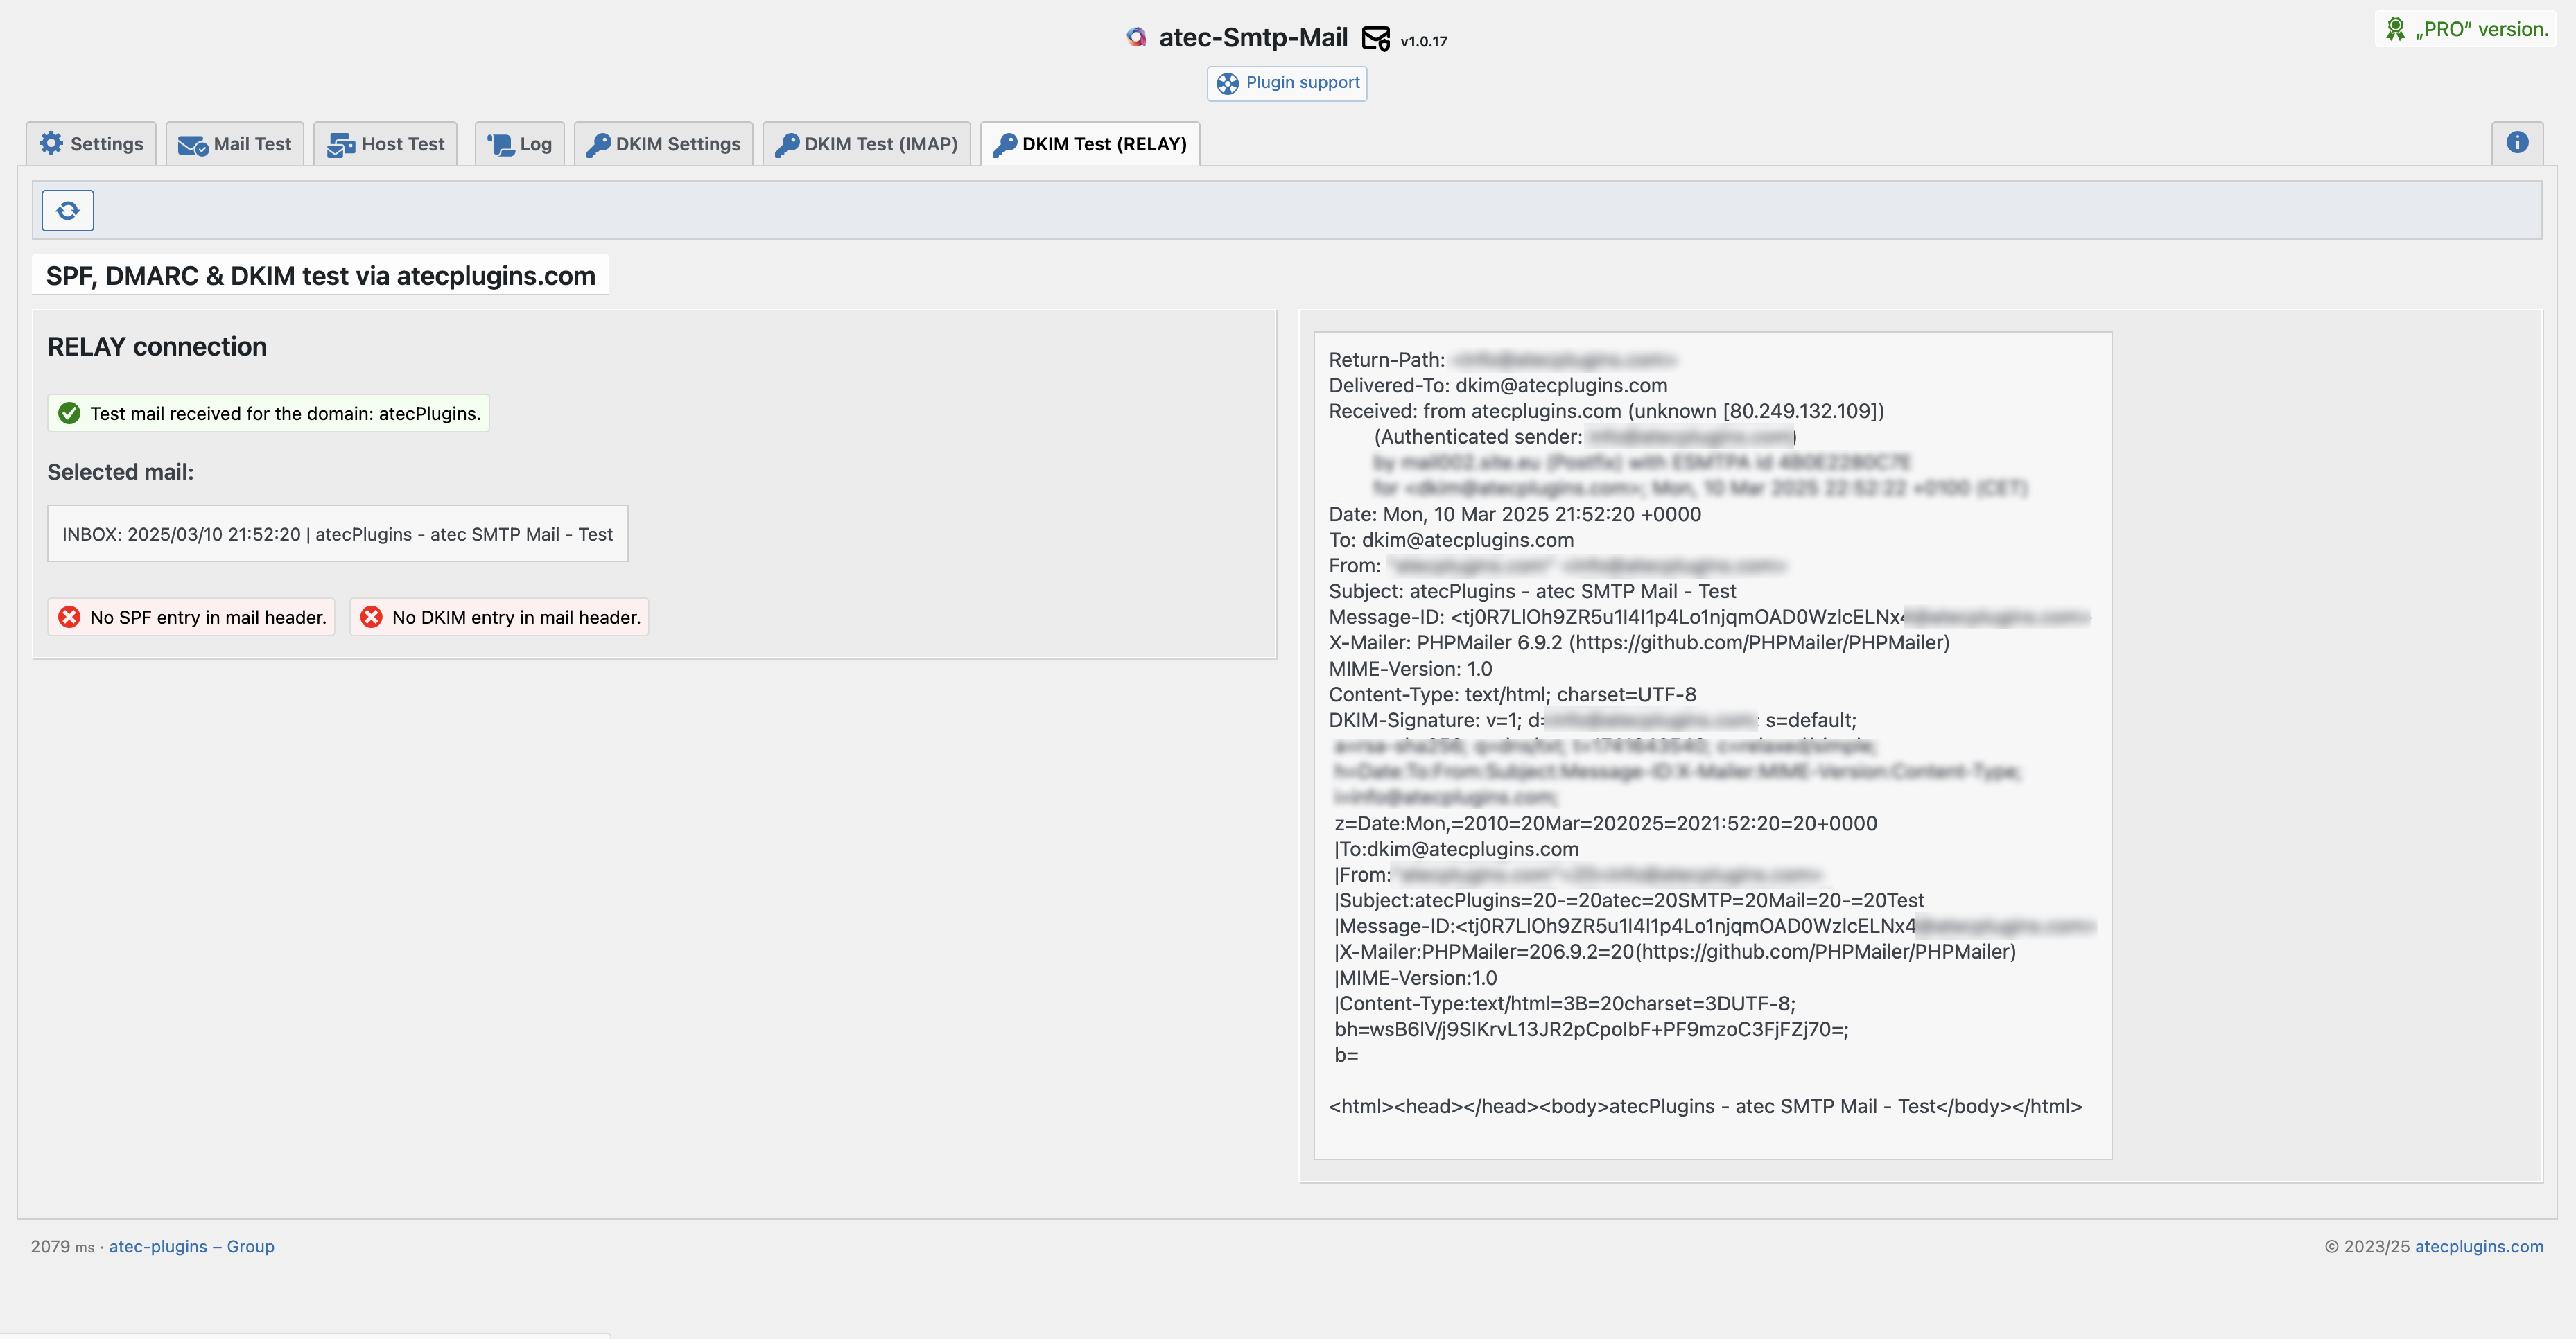The width and height of the screenshot is (2576, 1339).
Task: Switch to DKIM Test (IMAP) tab
Action: [x=866, y=144]
